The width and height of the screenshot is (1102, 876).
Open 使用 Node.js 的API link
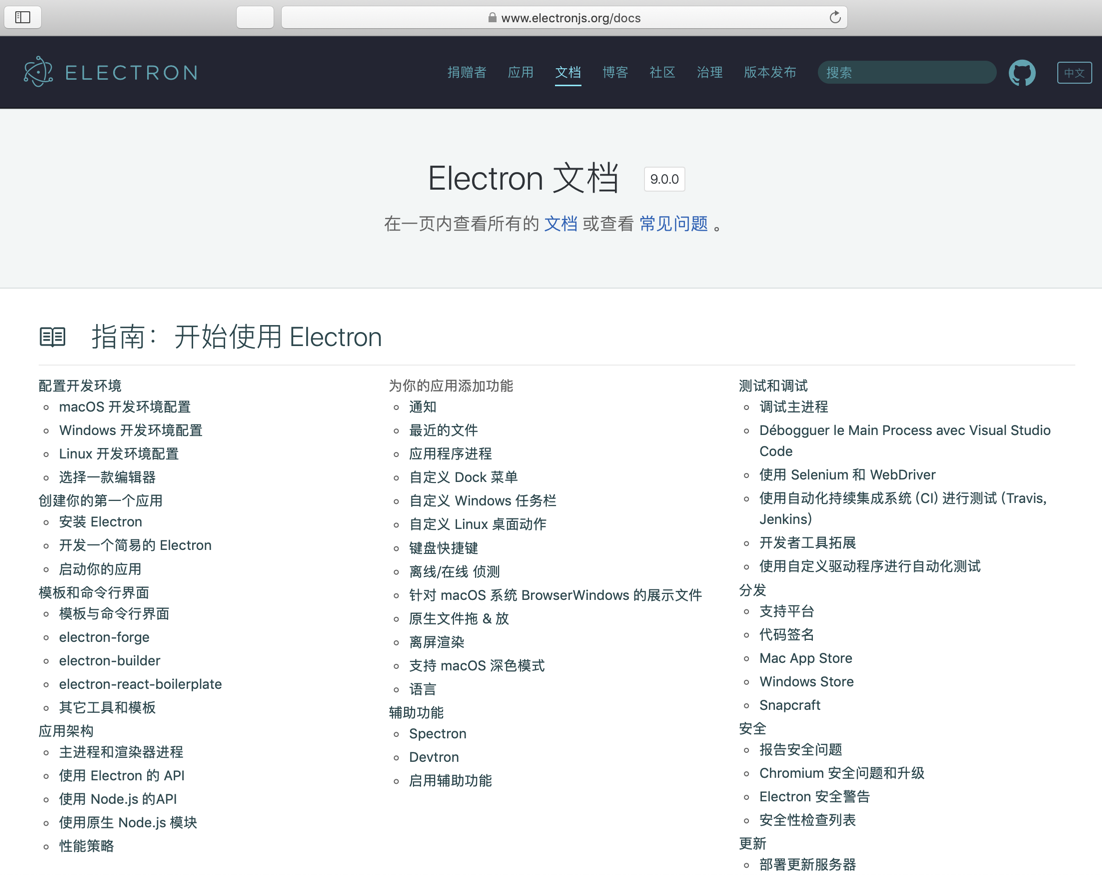[x=118, y=799]
